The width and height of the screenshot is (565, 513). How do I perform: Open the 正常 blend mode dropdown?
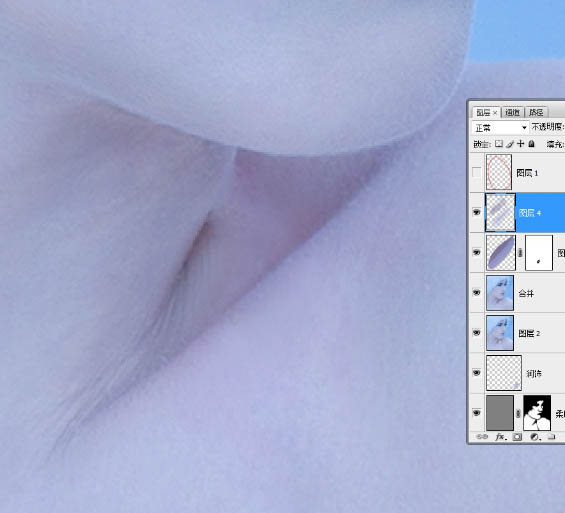pos(500,127)
